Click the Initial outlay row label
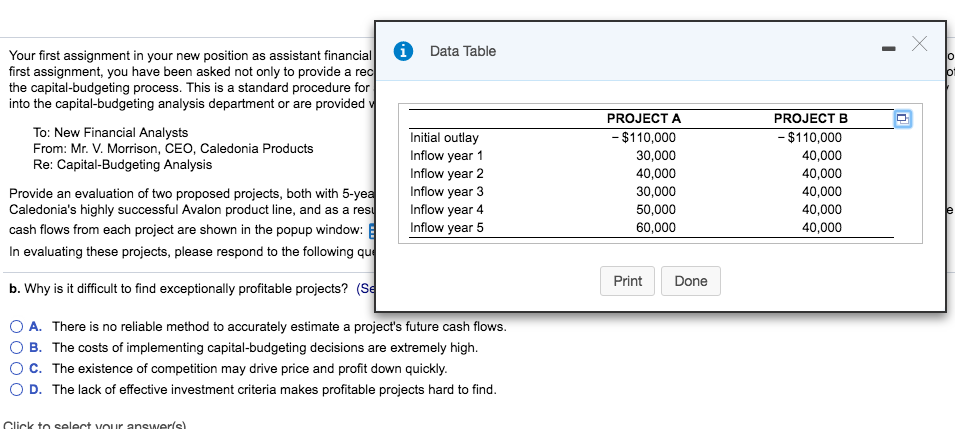The height and width of the screenshot is (429, 955). pos(444,138)
